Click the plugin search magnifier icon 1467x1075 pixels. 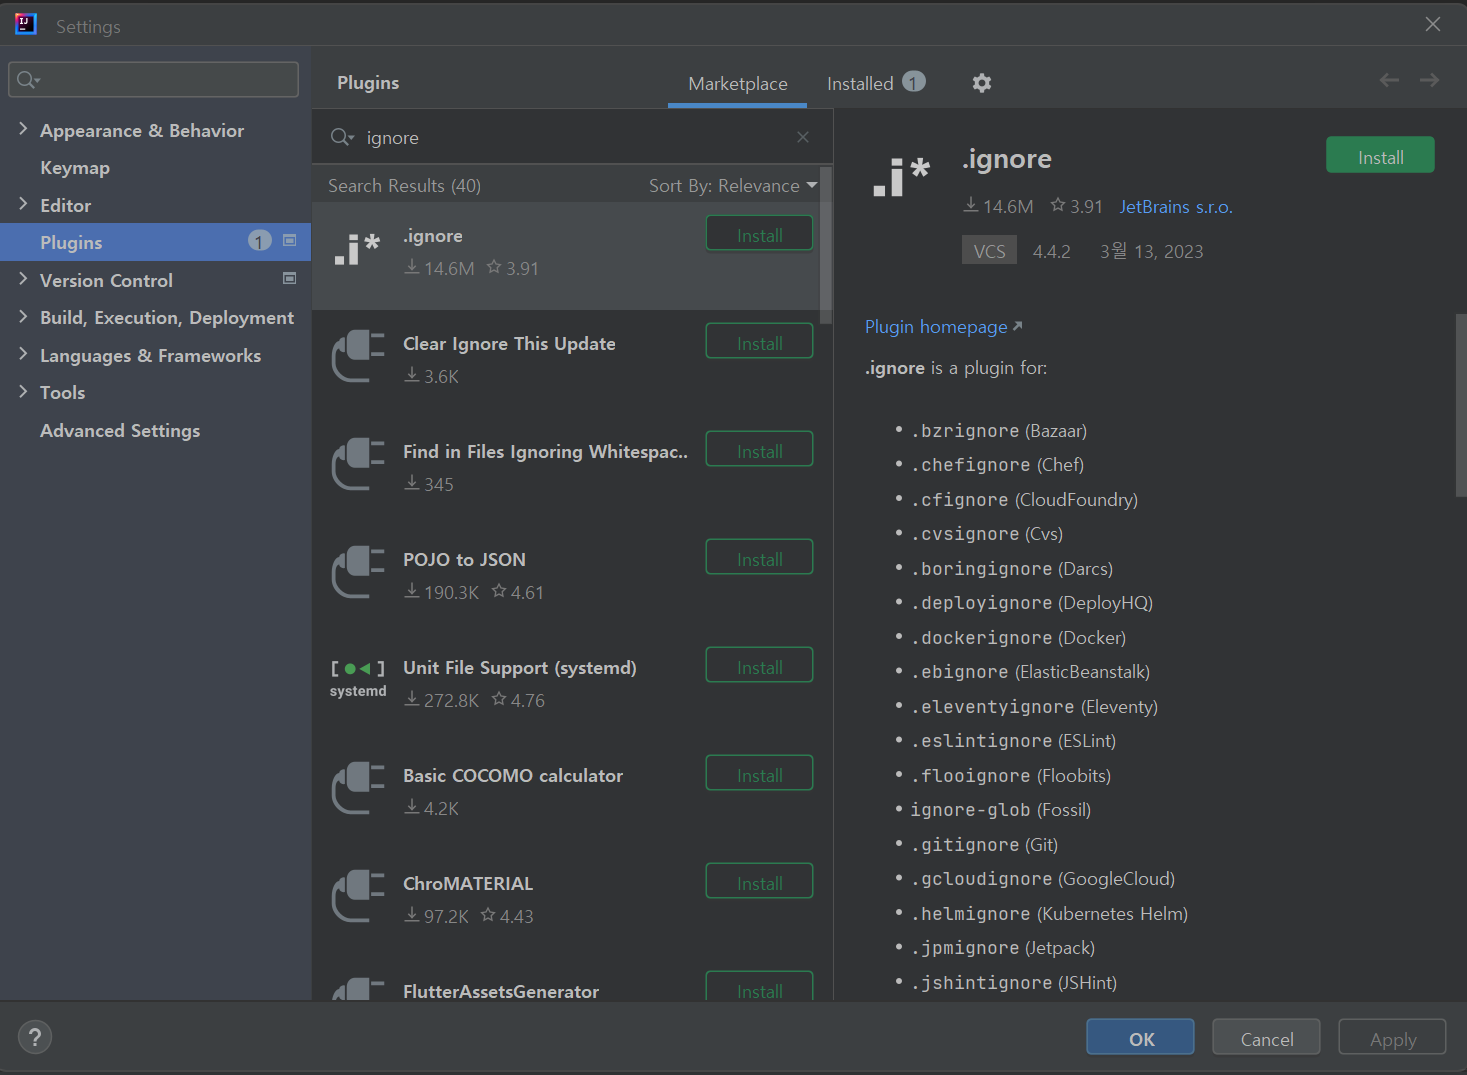point(342,137)
